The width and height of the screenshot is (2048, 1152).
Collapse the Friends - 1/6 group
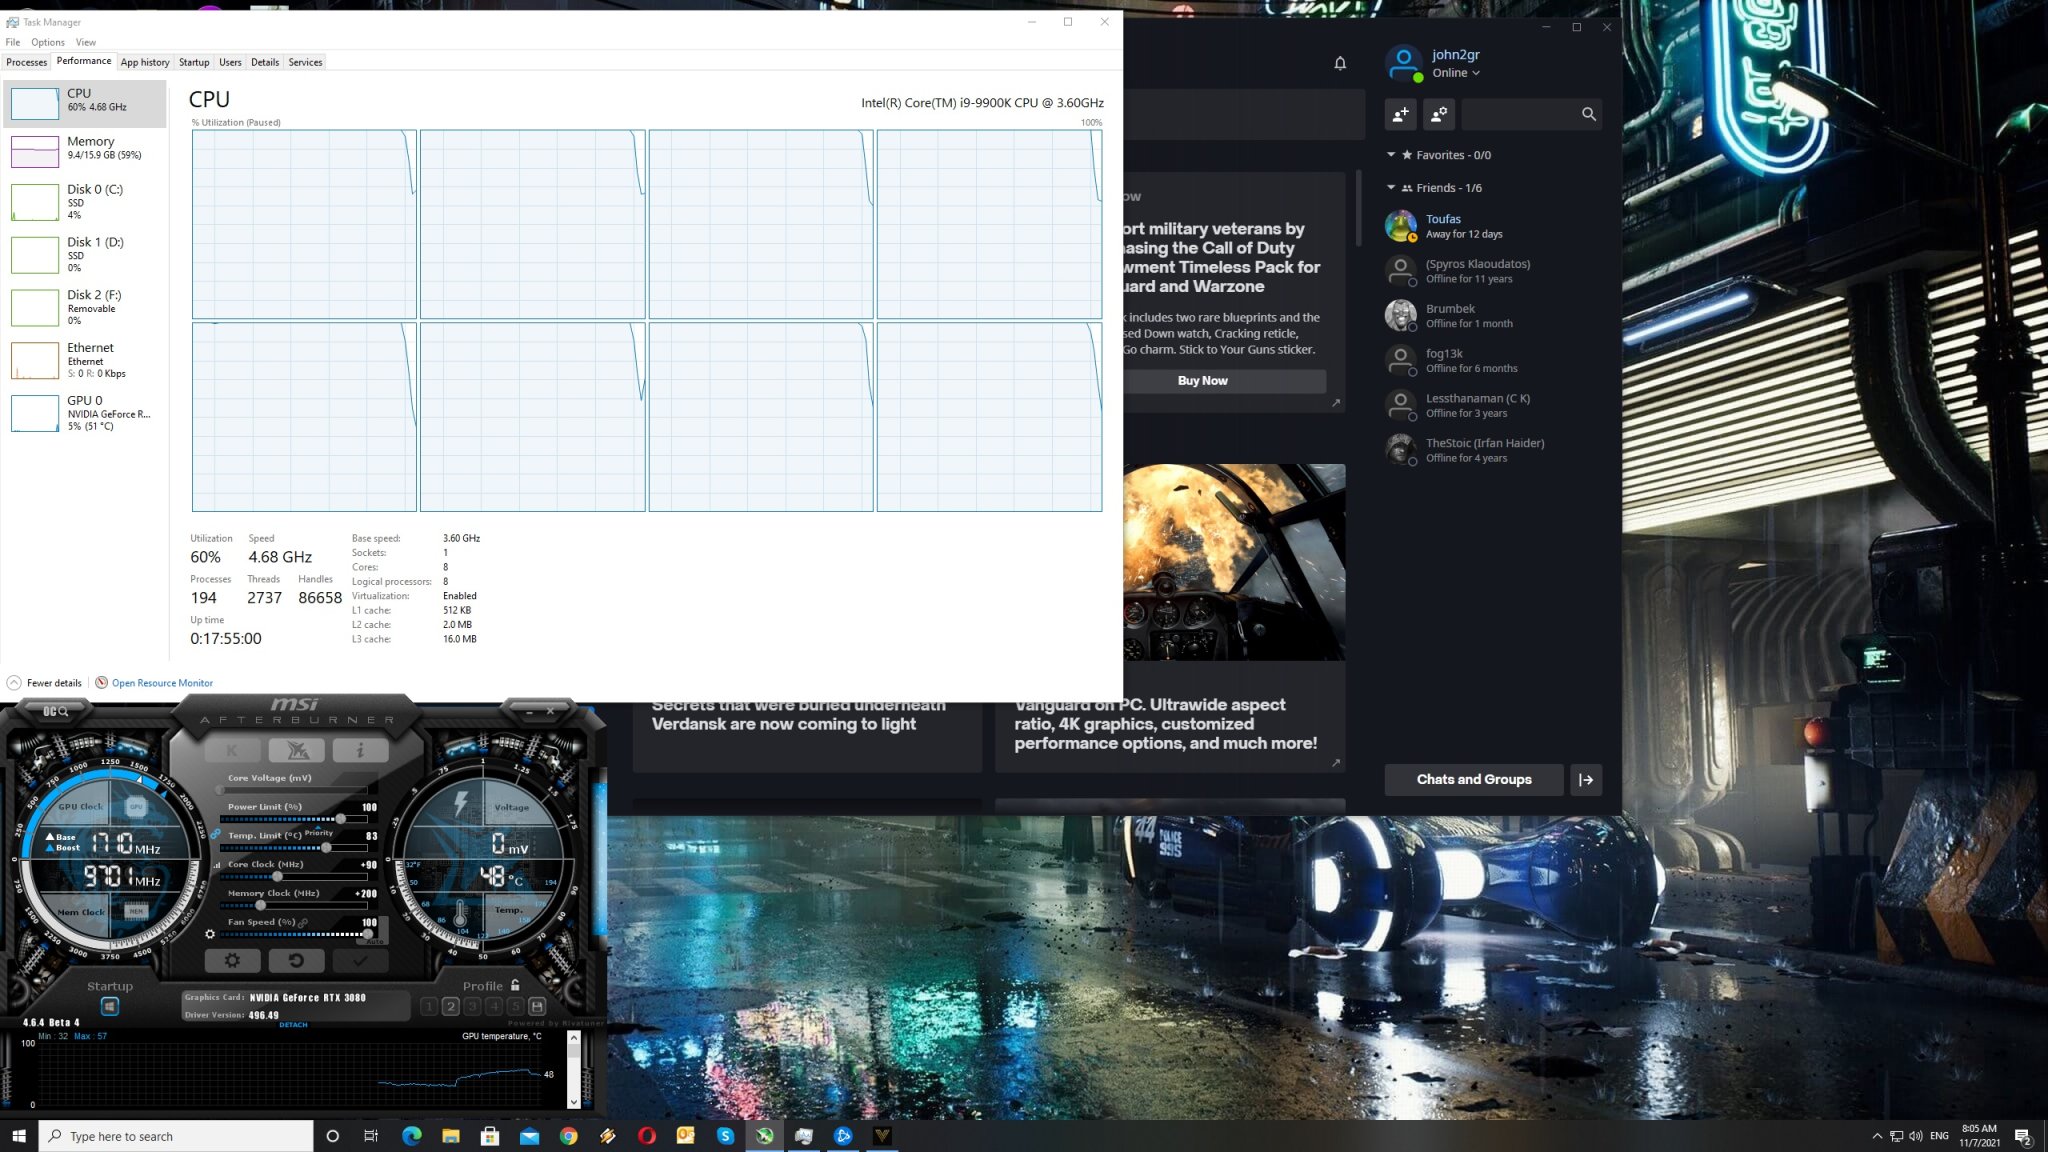coord(1390,187)
